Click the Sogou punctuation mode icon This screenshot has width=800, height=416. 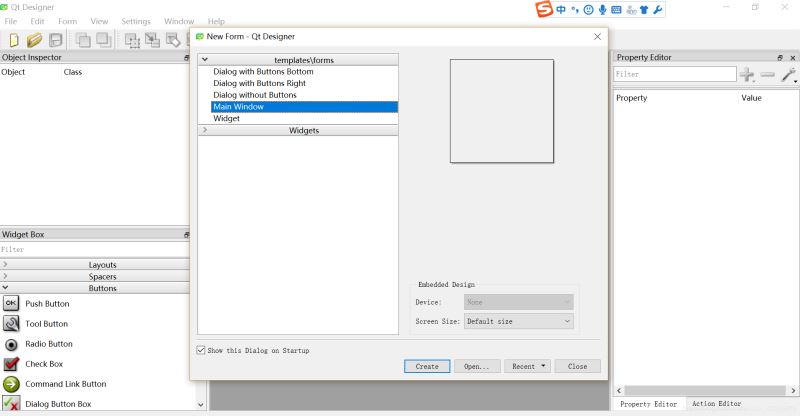coord(574,9)
